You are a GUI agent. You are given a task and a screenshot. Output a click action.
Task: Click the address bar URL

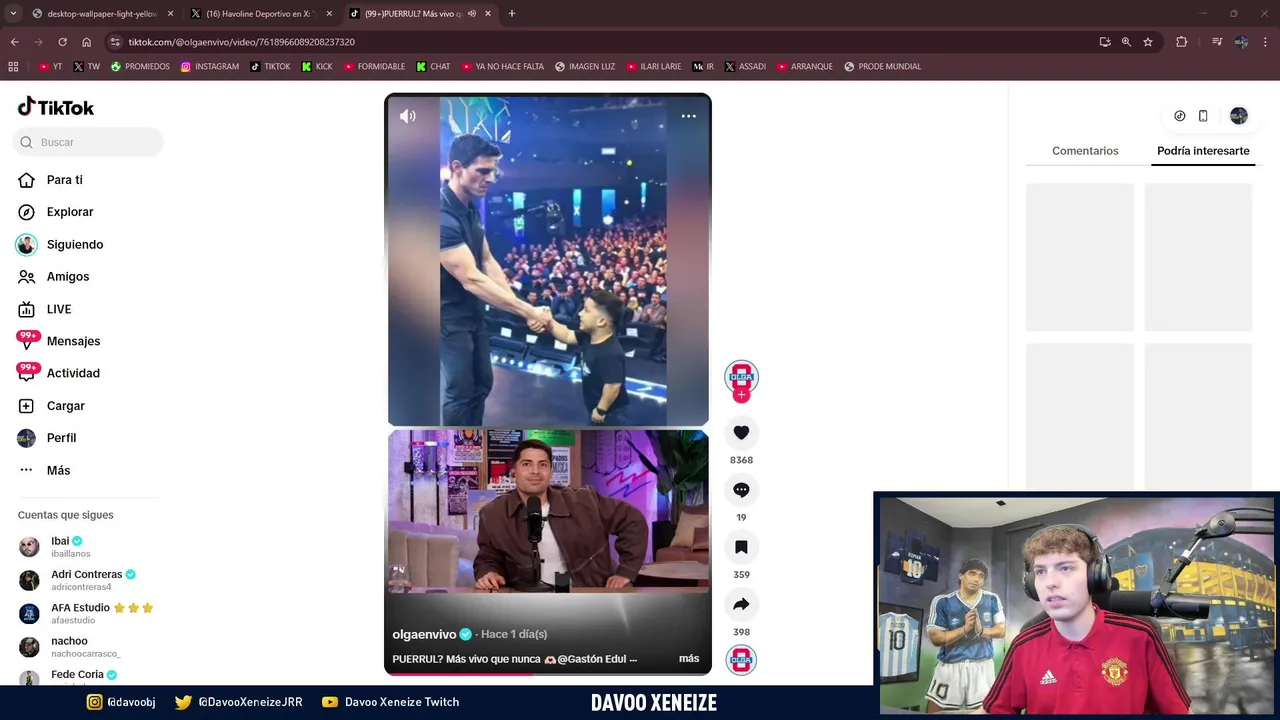coord(241,42)
